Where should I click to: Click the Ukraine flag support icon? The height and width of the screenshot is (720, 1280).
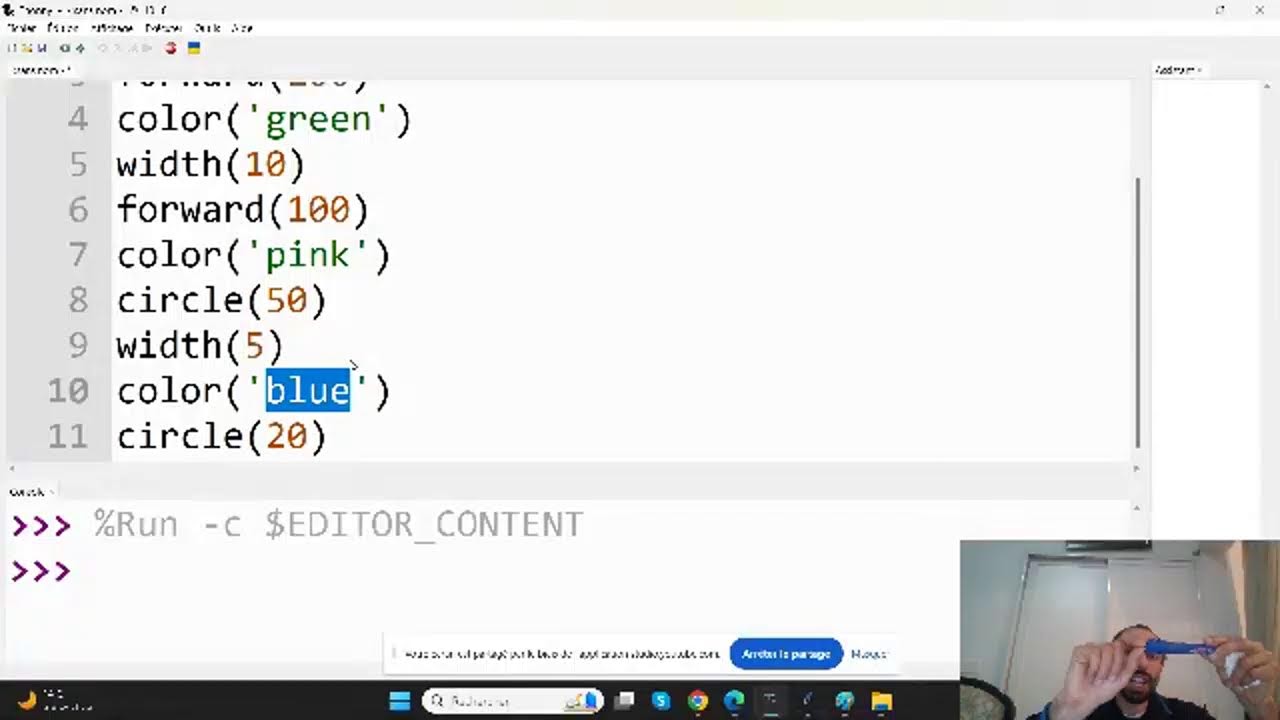194,48
